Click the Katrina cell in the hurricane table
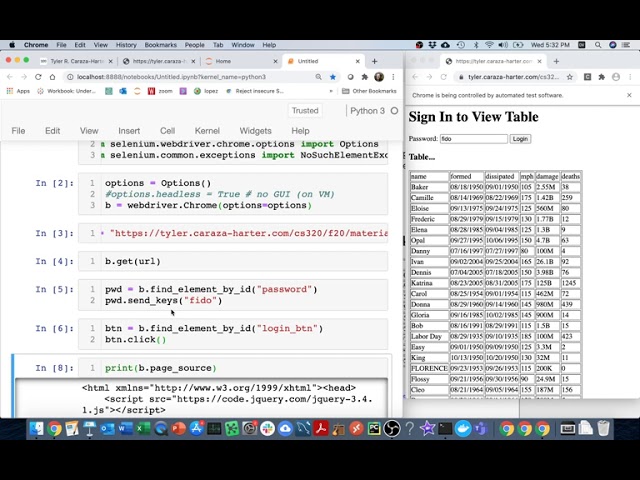Viewport: 640px width, 480px height. [429, 283]
